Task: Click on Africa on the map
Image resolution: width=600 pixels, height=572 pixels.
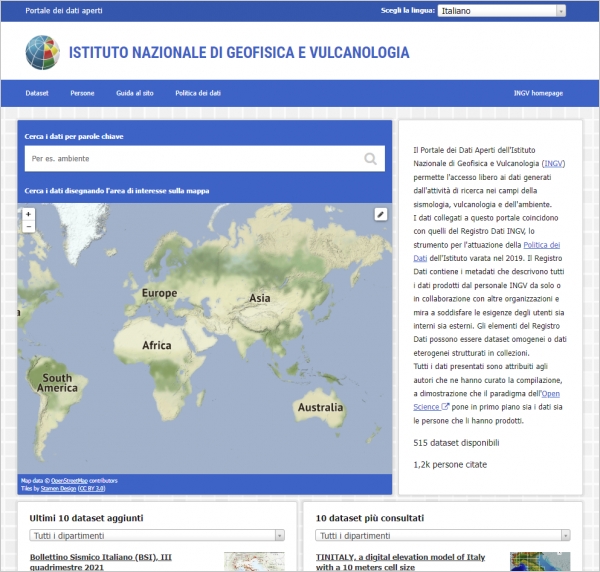Action: point(157,345)
